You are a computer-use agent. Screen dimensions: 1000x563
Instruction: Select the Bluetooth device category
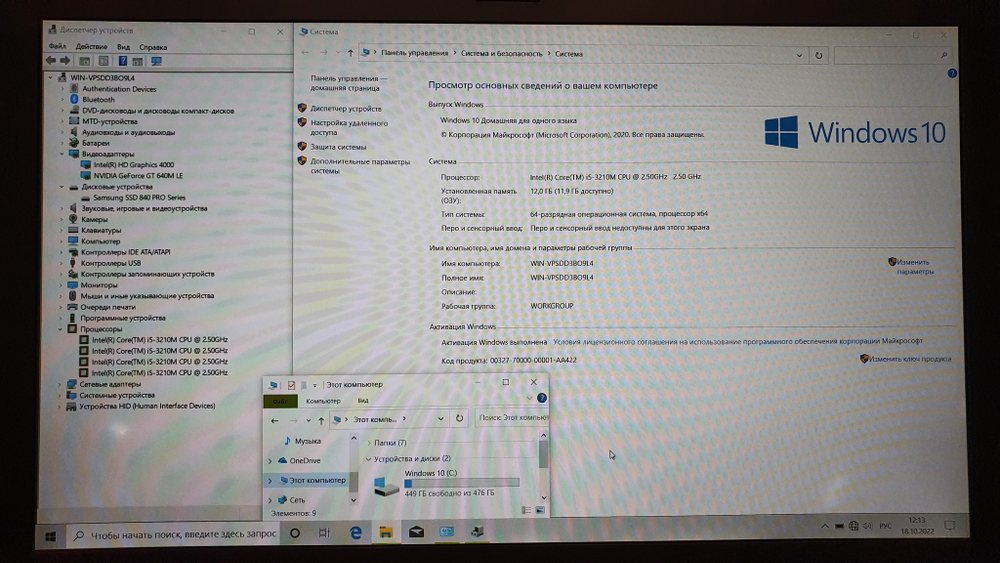point(98,99)
